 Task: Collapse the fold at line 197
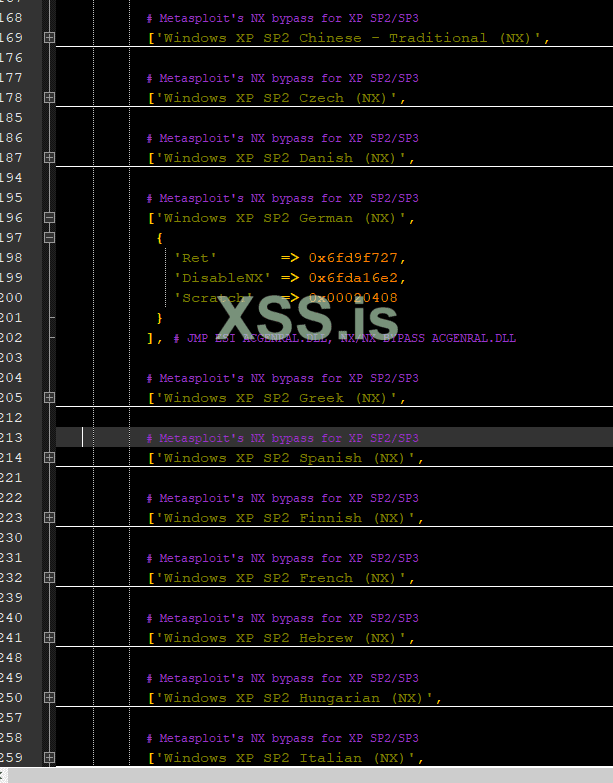pyautogui.click(x=49, y=237)
